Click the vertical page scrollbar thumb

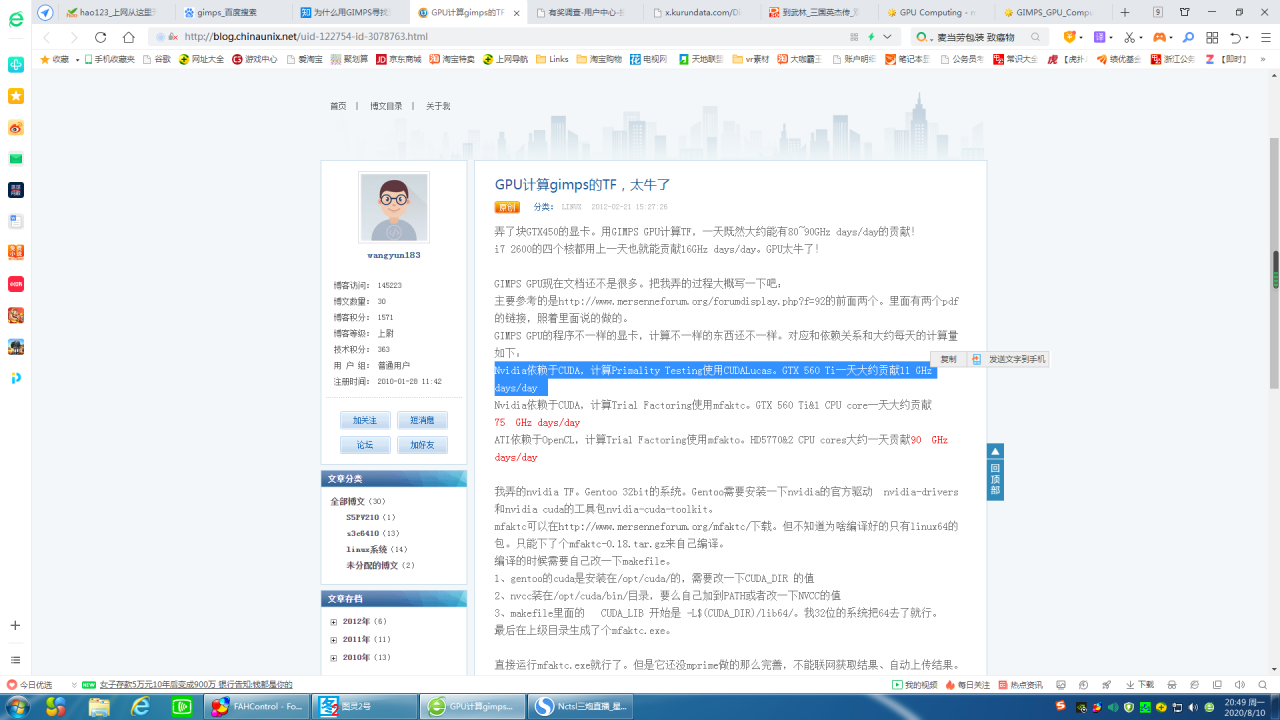1274,265
